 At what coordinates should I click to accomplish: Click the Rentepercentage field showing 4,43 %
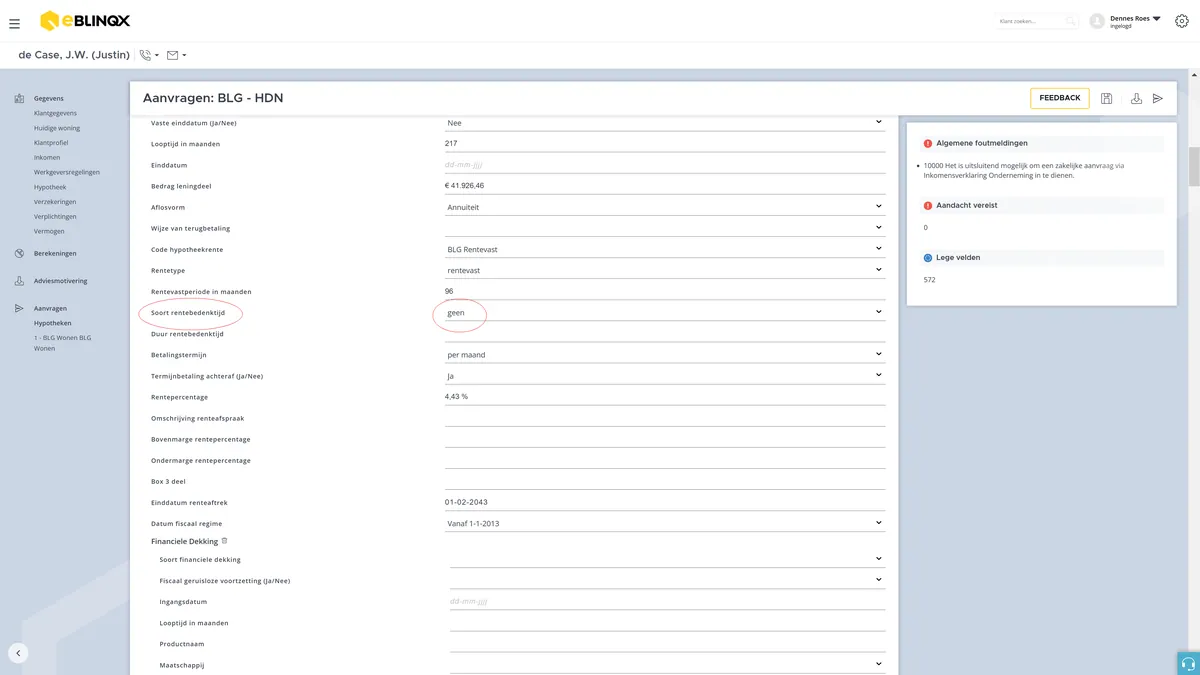click(665, 397)
